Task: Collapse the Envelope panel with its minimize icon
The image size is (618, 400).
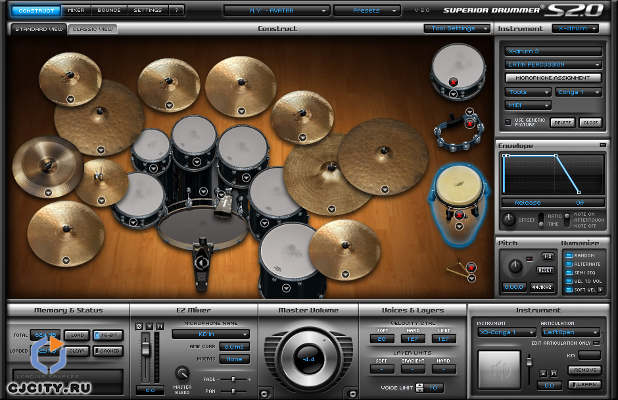Action: tap(603, 145)
